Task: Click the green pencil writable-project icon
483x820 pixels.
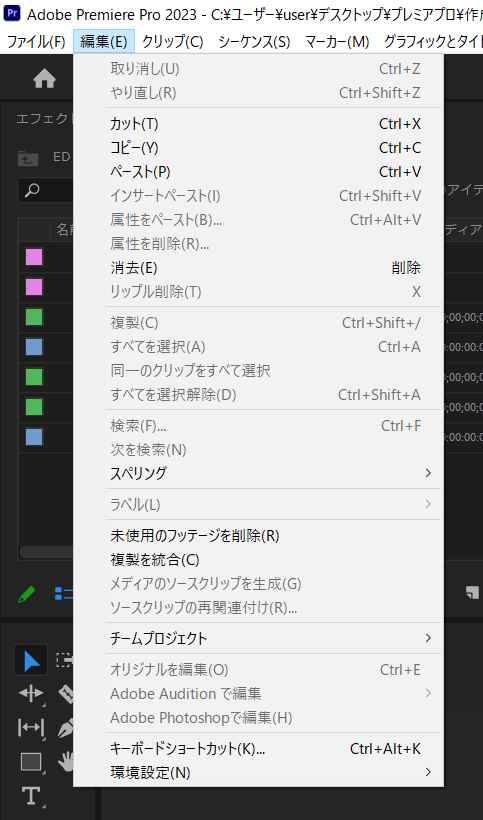Action: click(x=27, y=594)
